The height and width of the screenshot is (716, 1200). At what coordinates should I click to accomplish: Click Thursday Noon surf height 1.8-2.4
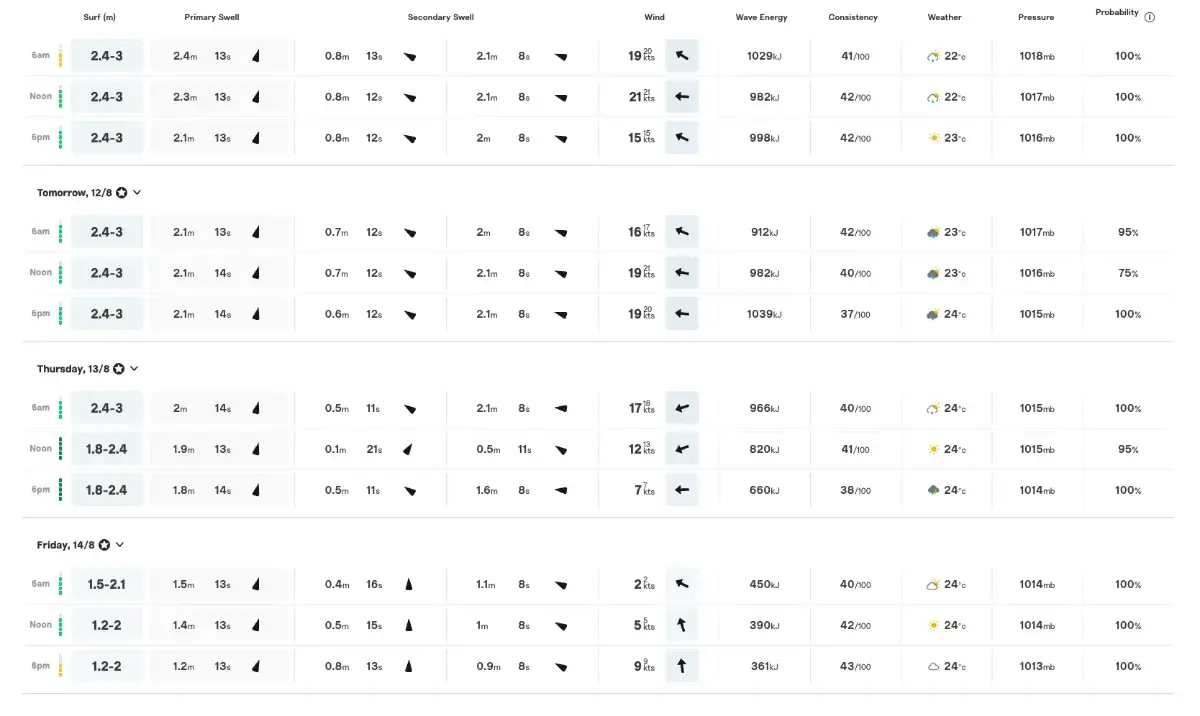pyautogui.click(x=107, y=449)
